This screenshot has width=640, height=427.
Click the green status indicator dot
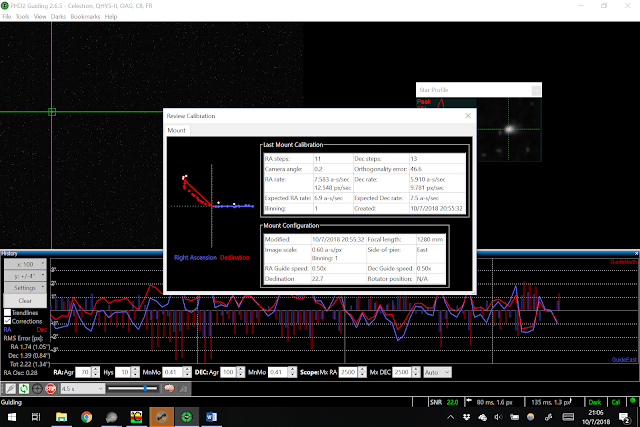click(633, 401)
